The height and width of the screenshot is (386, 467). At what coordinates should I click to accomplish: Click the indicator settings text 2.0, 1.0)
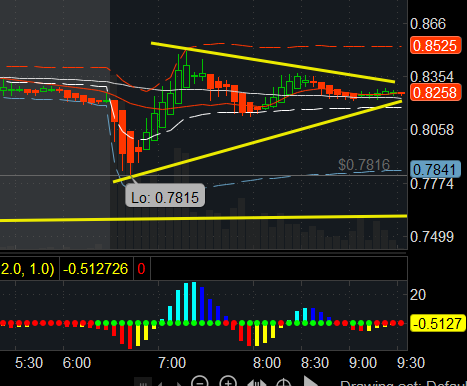click(x=27, y=269)
